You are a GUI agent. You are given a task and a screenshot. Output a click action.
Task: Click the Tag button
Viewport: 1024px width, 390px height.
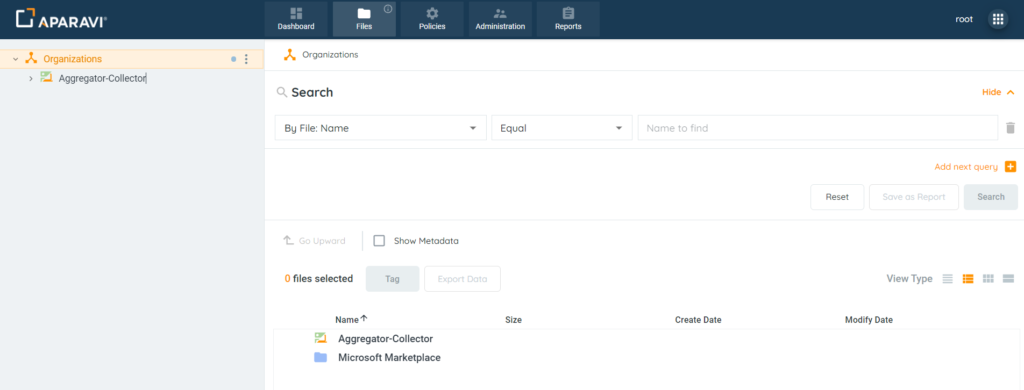392,279
